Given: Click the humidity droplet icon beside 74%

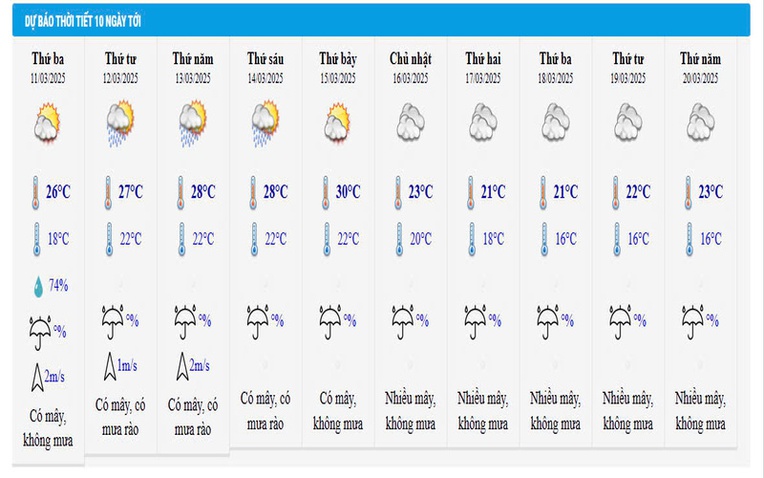Looking at the screenshot, I should click(x=38, y=287).
